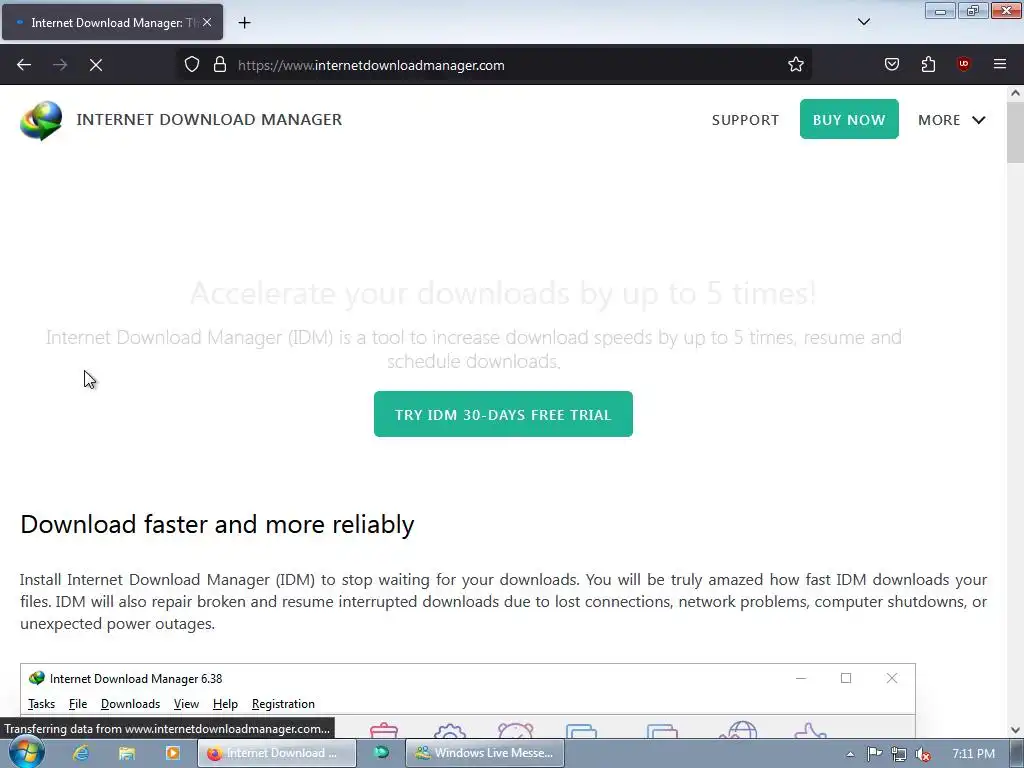Click the 7:11 PM taskbar clock
The image size is (1024, 768).
click(973, 754)
